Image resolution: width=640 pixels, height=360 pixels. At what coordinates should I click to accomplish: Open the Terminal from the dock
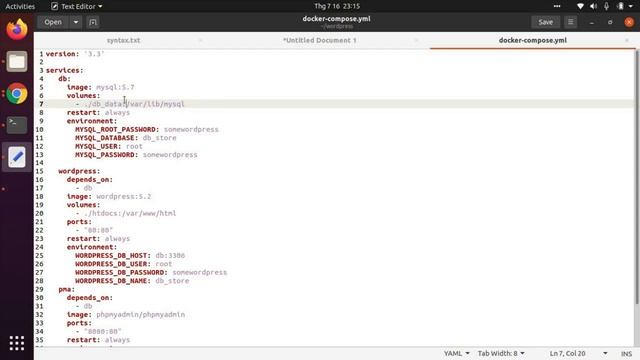(17, 125)
